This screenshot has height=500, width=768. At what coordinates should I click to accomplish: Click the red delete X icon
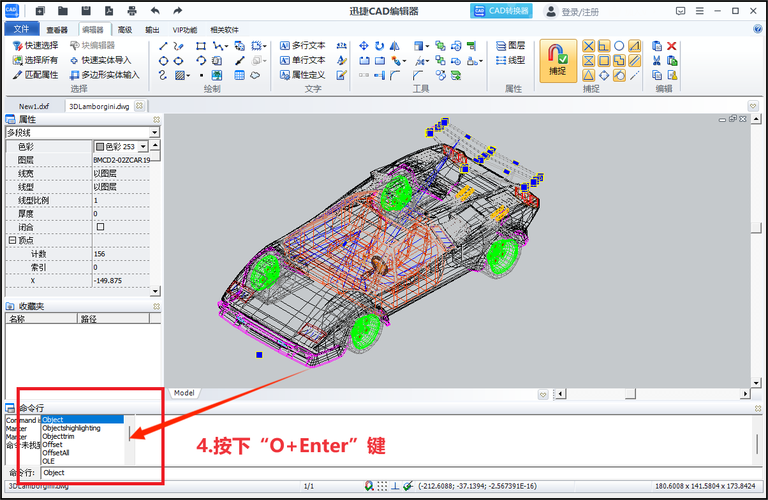coord(672,46)
